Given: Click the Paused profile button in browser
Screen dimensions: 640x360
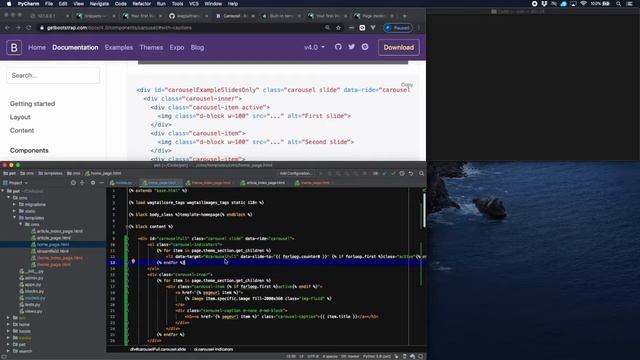Looking at the screenshot, I should point(398,28).
